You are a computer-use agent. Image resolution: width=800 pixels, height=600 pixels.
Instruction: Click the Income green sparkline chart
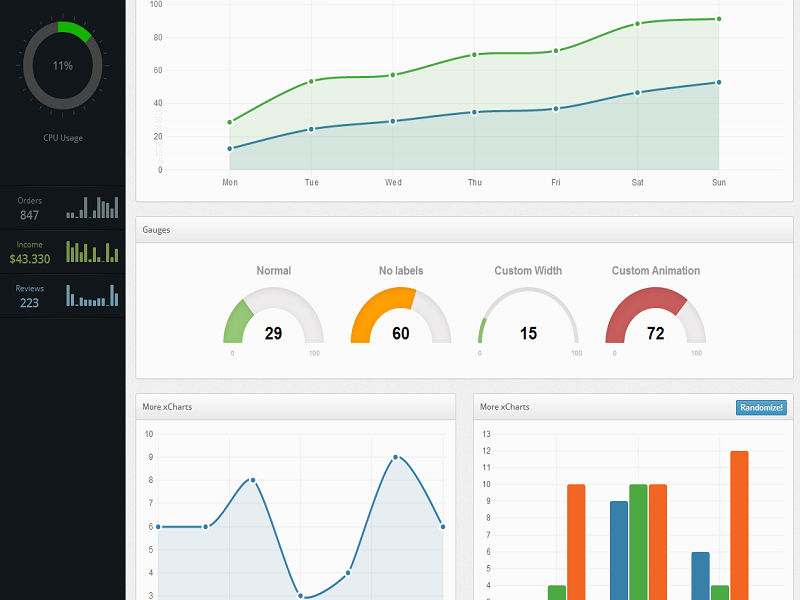tap(93, 251)
